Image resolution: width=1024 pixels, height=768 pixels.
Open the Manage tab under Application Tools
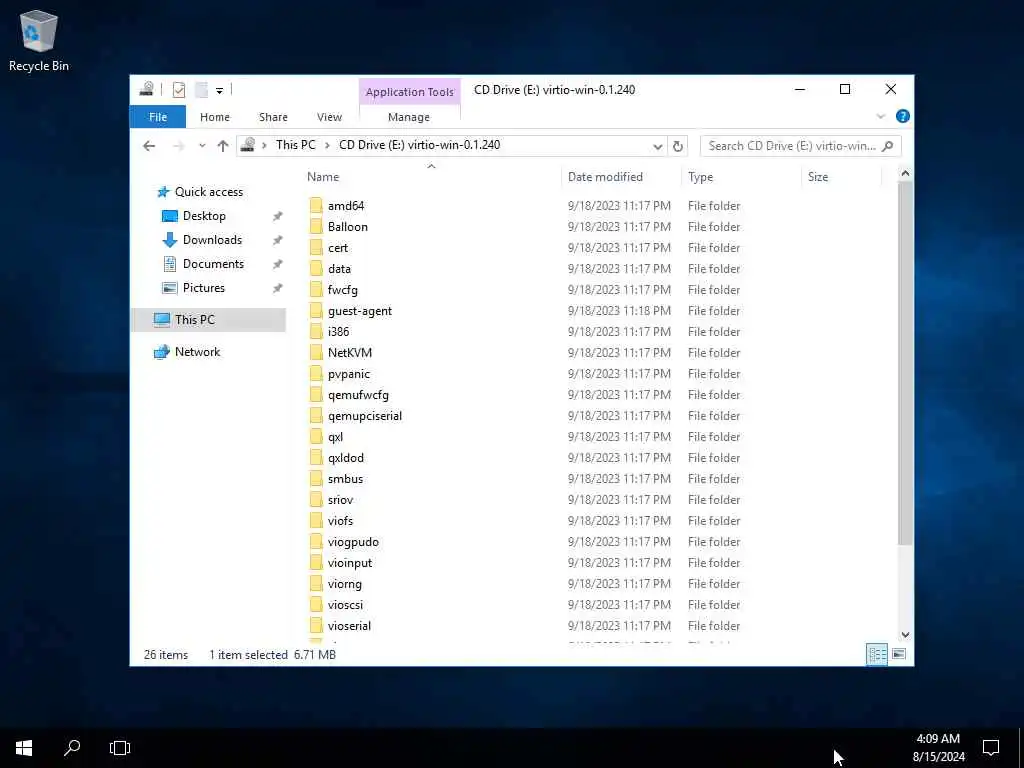pos(409,117)
